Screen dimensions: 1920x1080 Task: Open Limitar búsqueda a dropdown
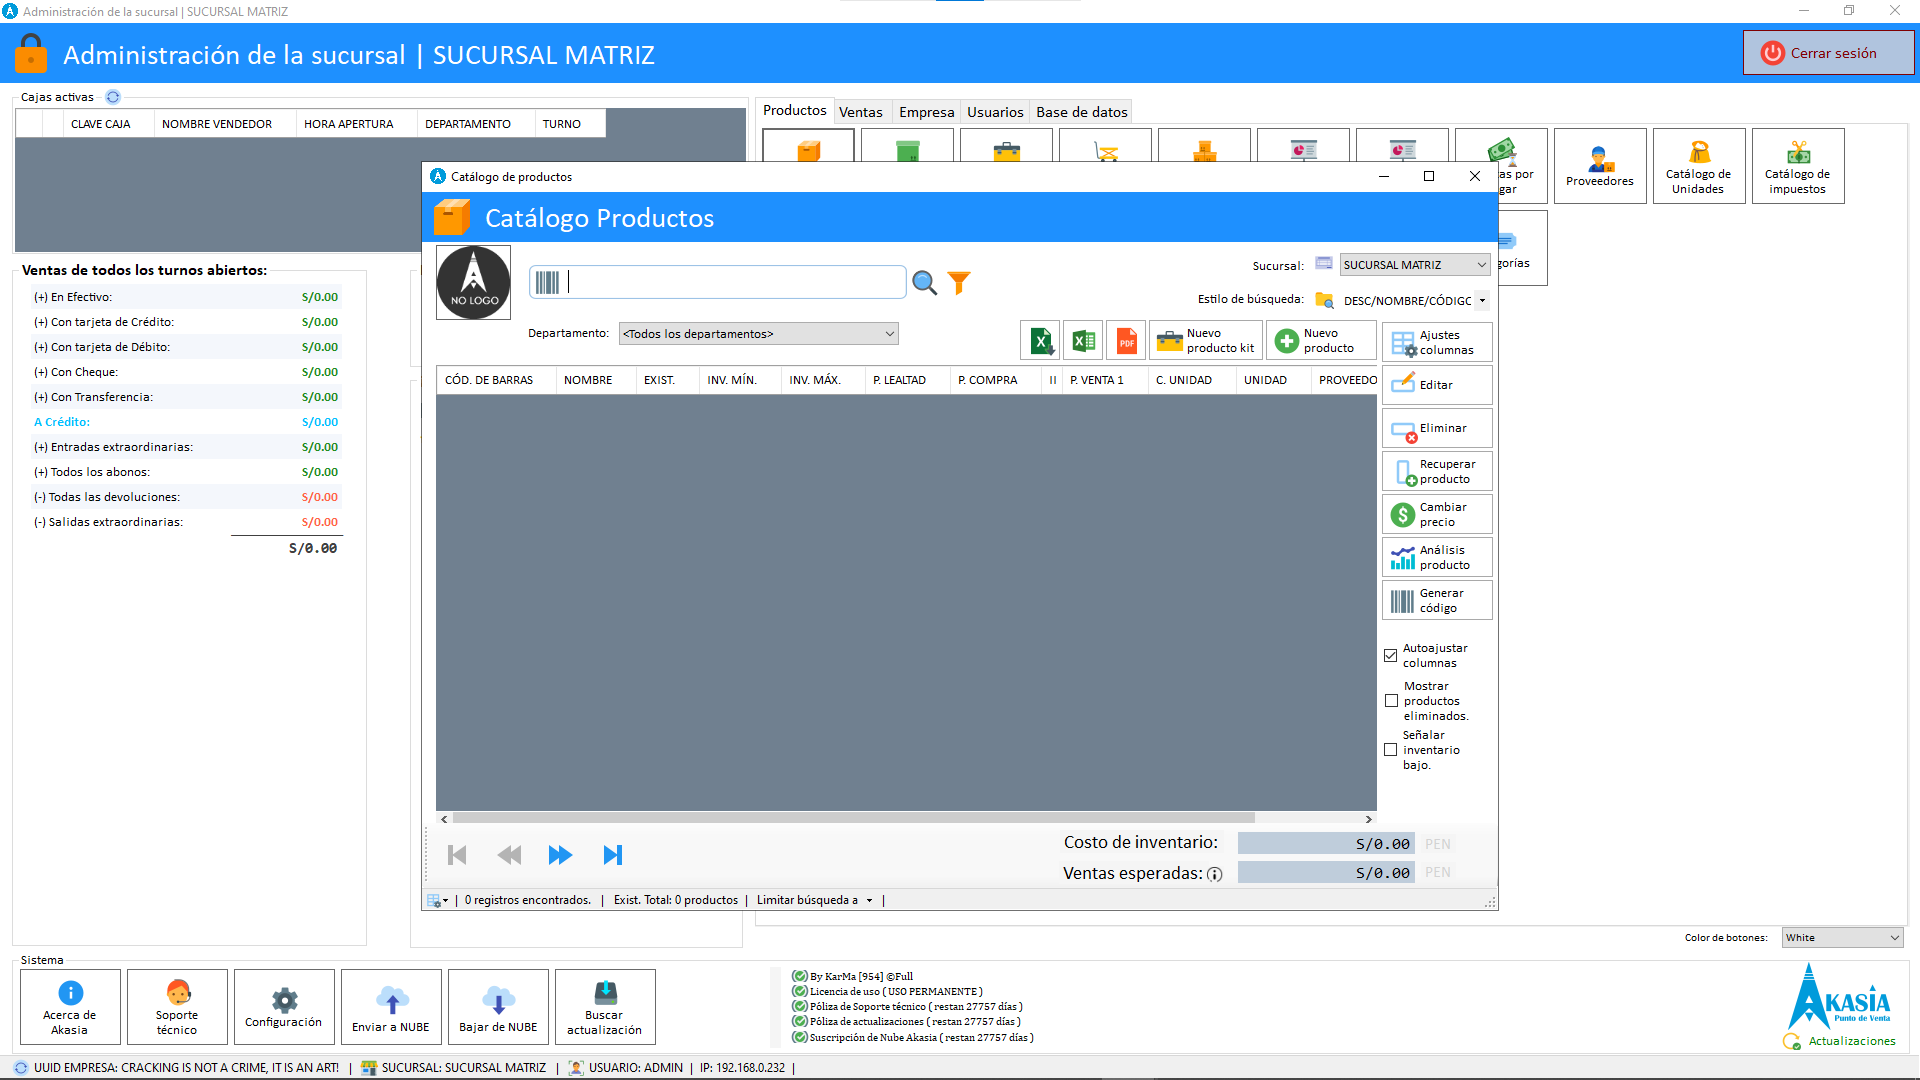[814, 900]
